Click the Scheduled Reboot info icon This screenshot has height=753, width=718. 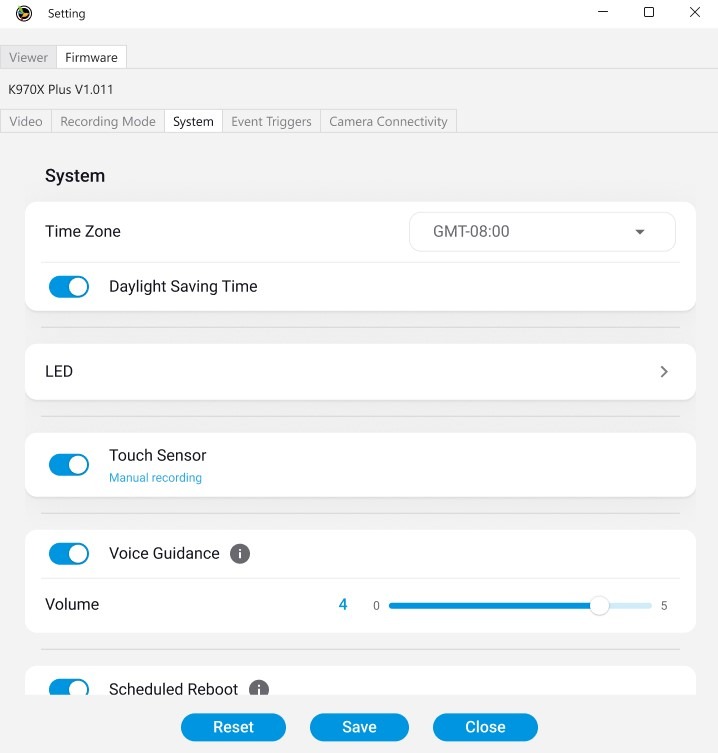click(259, 689)
